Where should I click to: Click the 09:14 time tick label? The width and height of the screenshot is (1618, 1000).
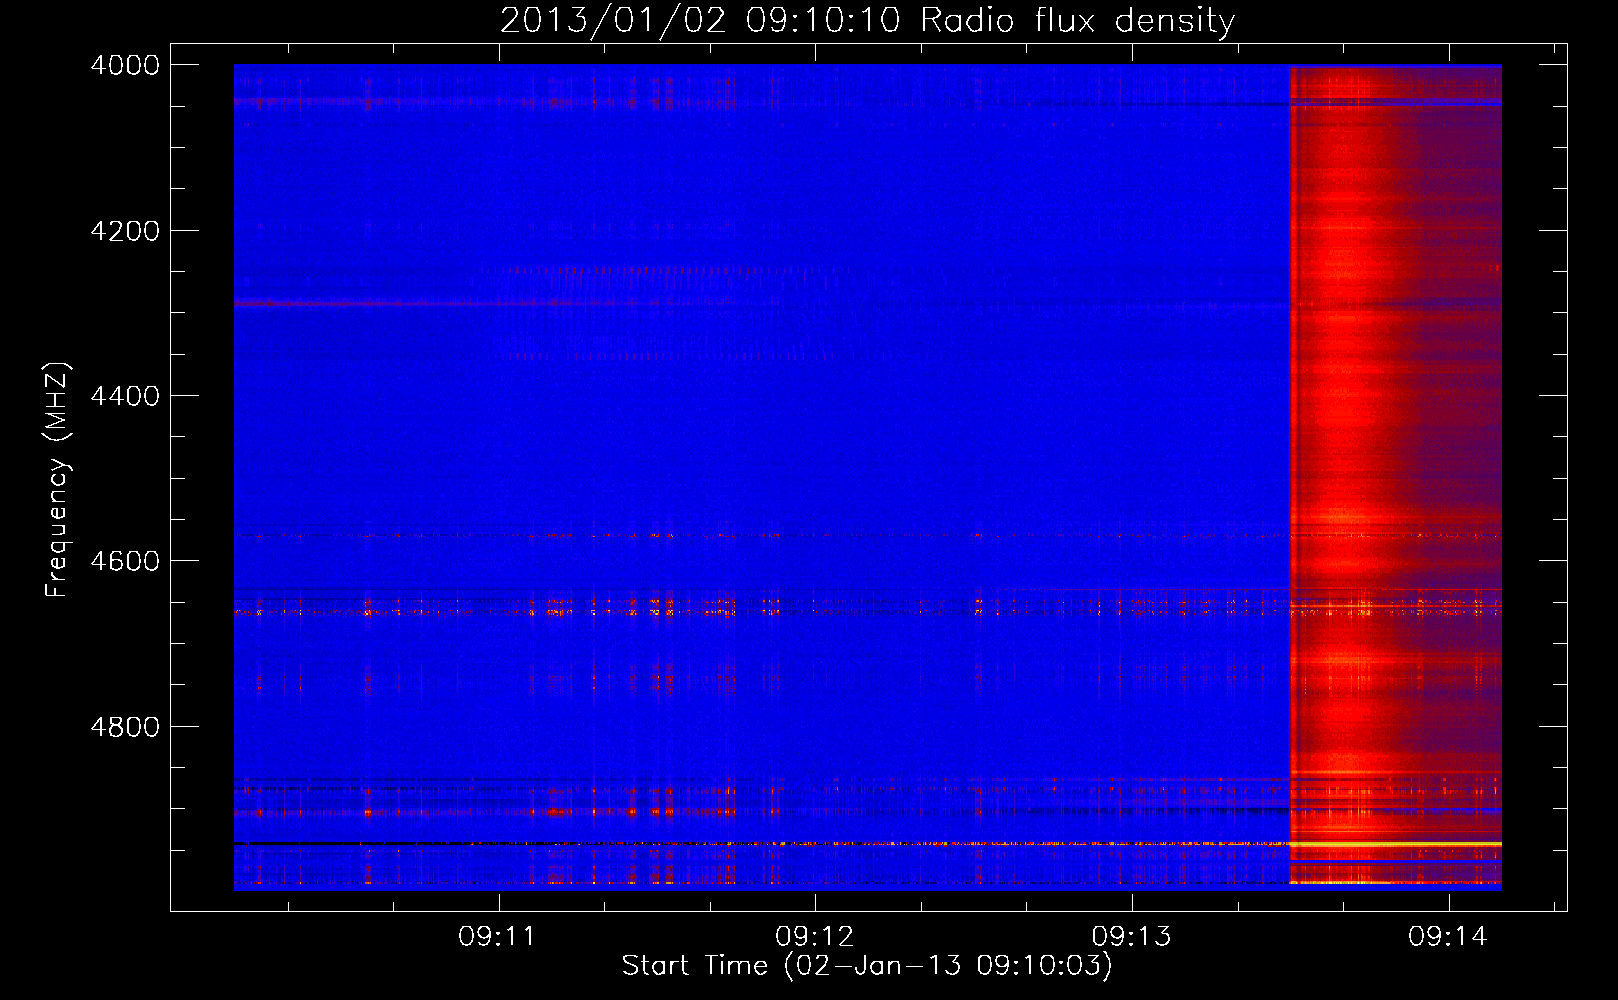click(x=1448, y=936)
